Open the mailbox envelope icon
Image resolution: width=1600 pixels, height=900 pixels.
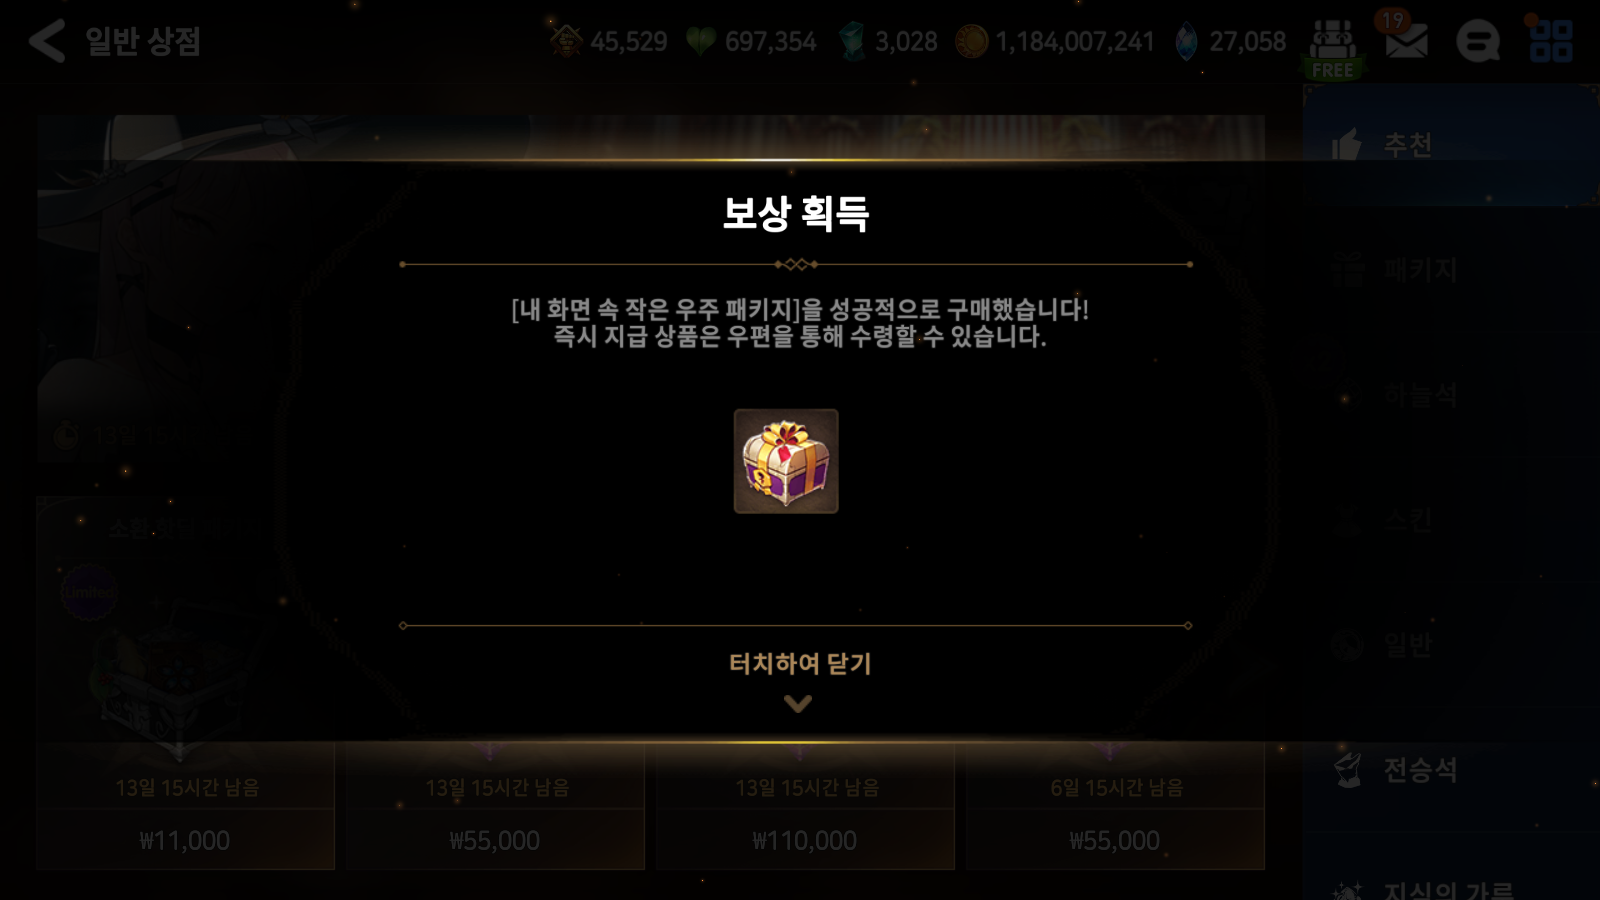1406,41
